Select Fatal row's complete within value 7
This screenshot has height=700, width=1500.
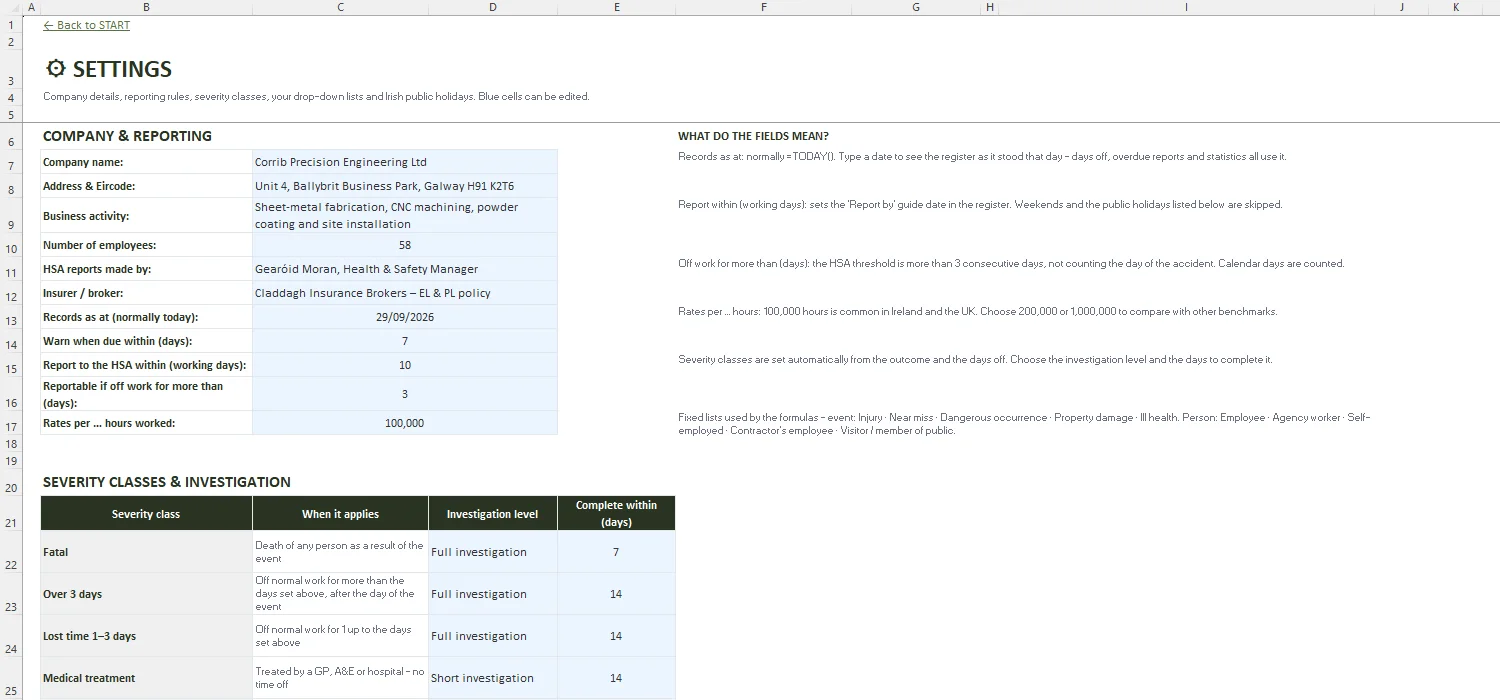pos(616,552)
